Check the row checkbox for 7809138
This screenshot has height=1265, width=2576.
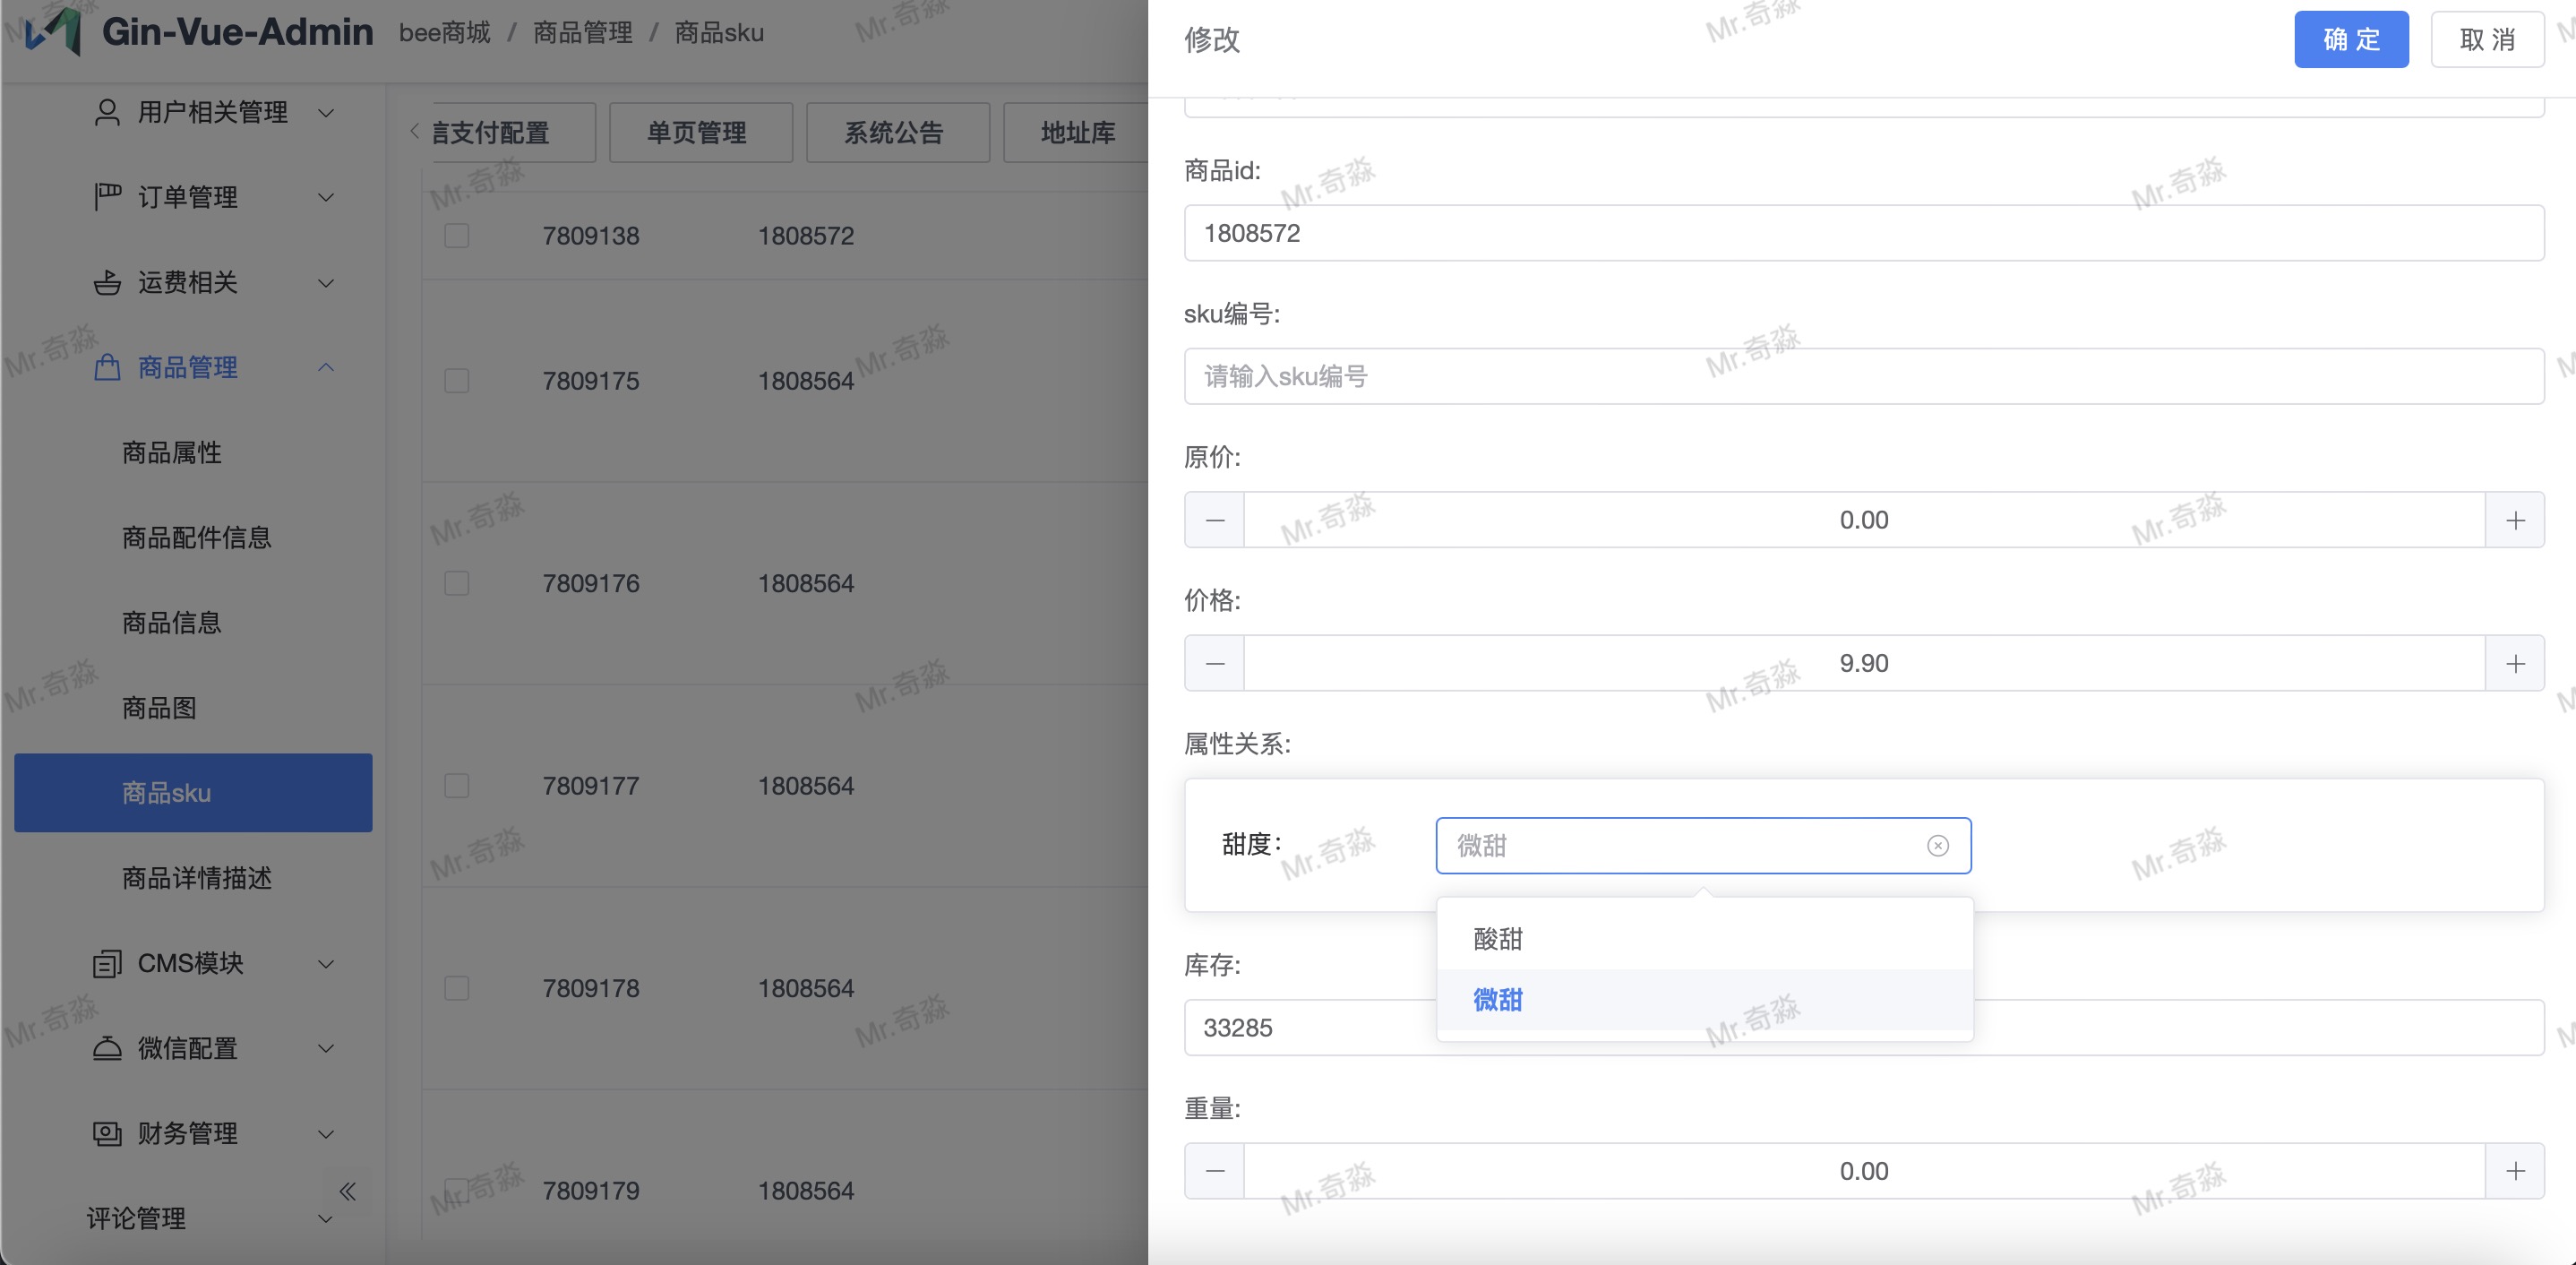pyautogui.click(x=457, y=236)
